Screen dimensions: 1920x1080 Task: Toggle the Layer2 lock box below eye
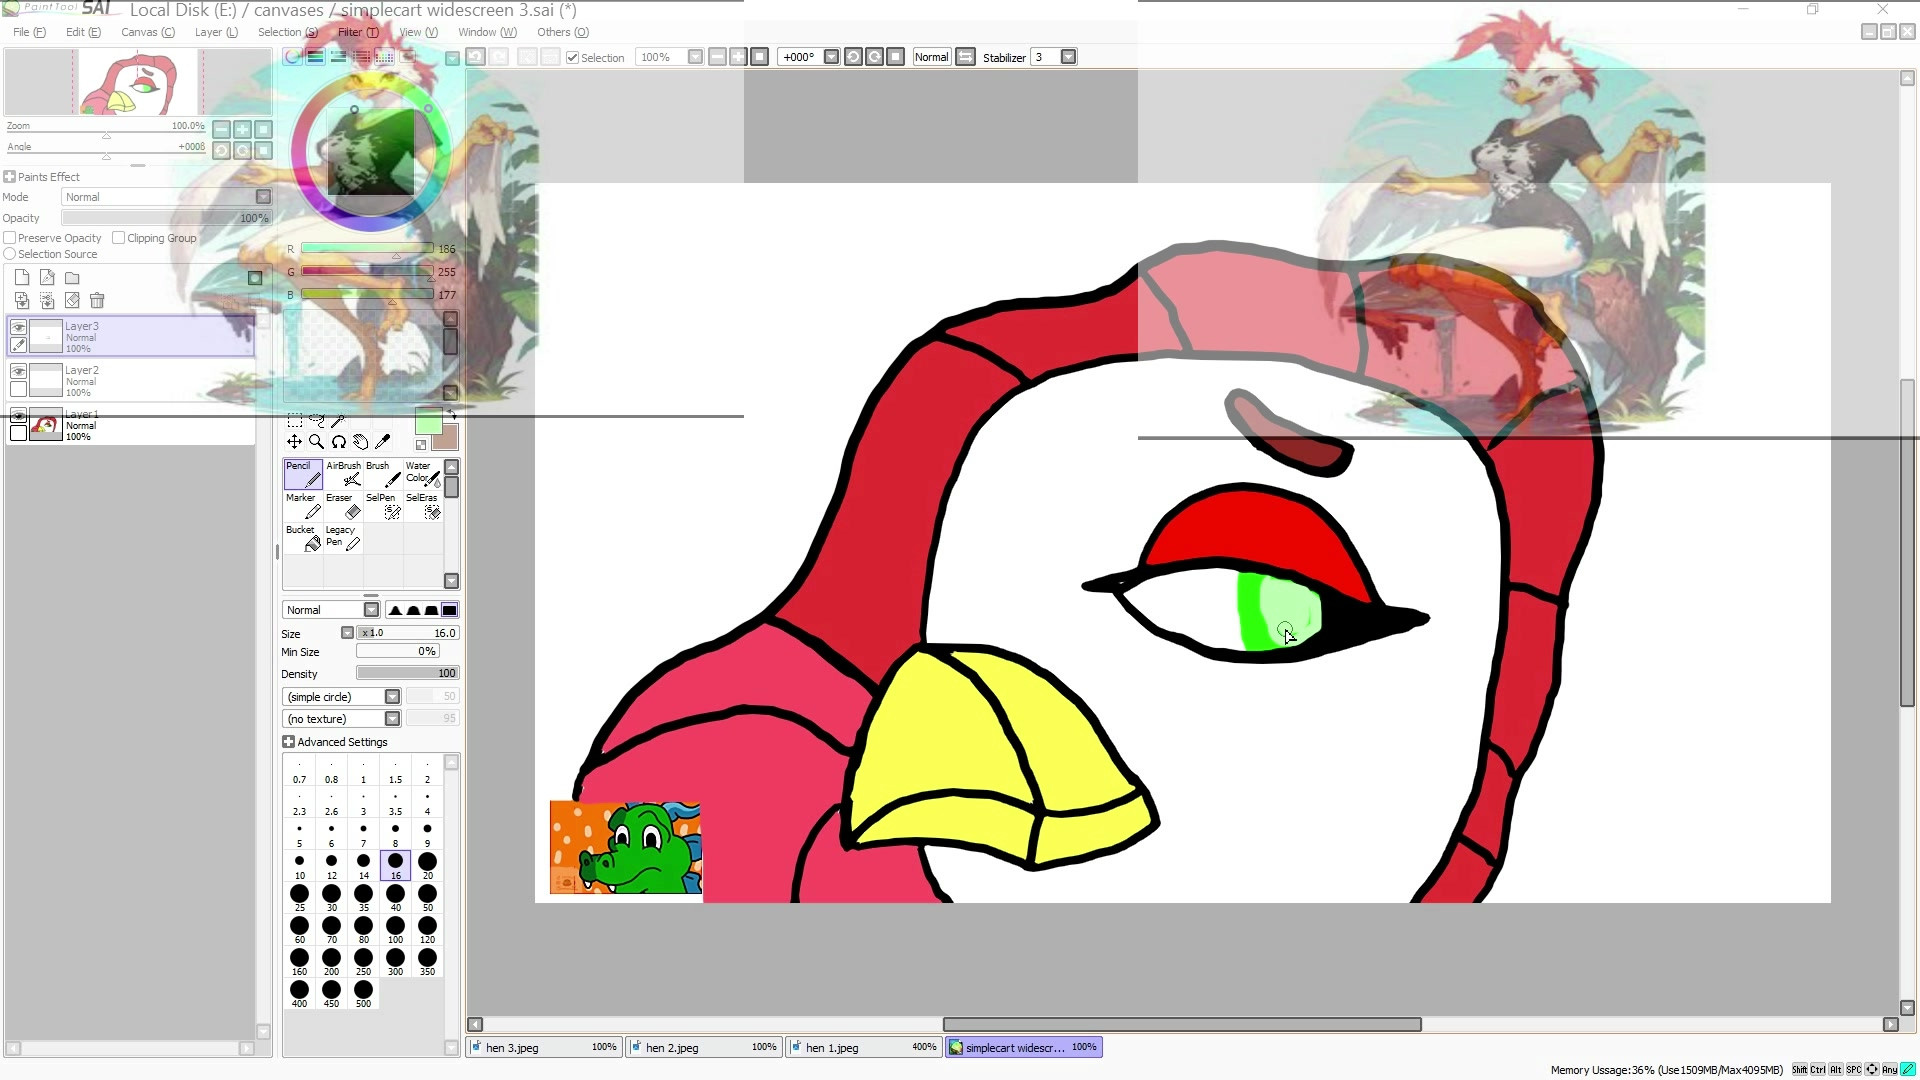coord(18,389)
